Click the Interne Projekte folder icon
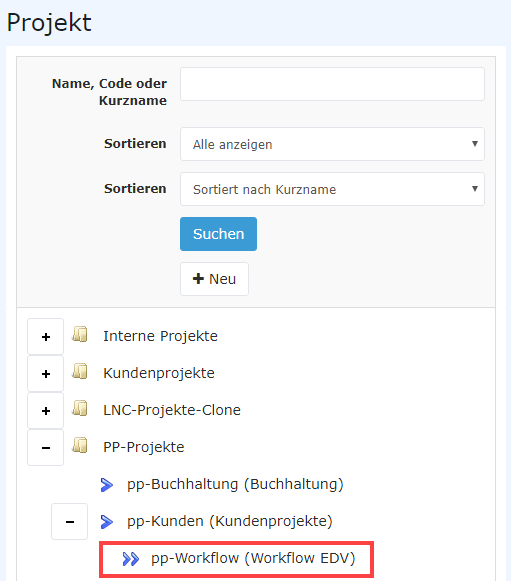 pos(80,334)
